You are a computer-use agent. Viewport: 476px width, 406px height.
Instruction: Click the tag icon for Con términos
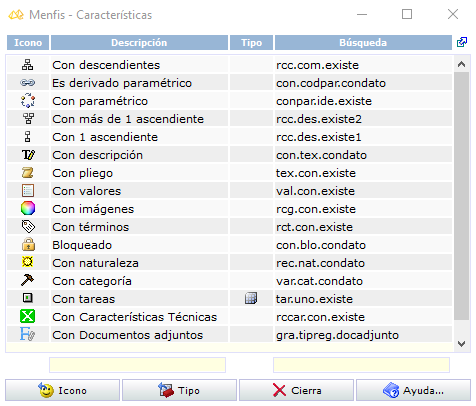pyautogui.click(x=28, y=227)
